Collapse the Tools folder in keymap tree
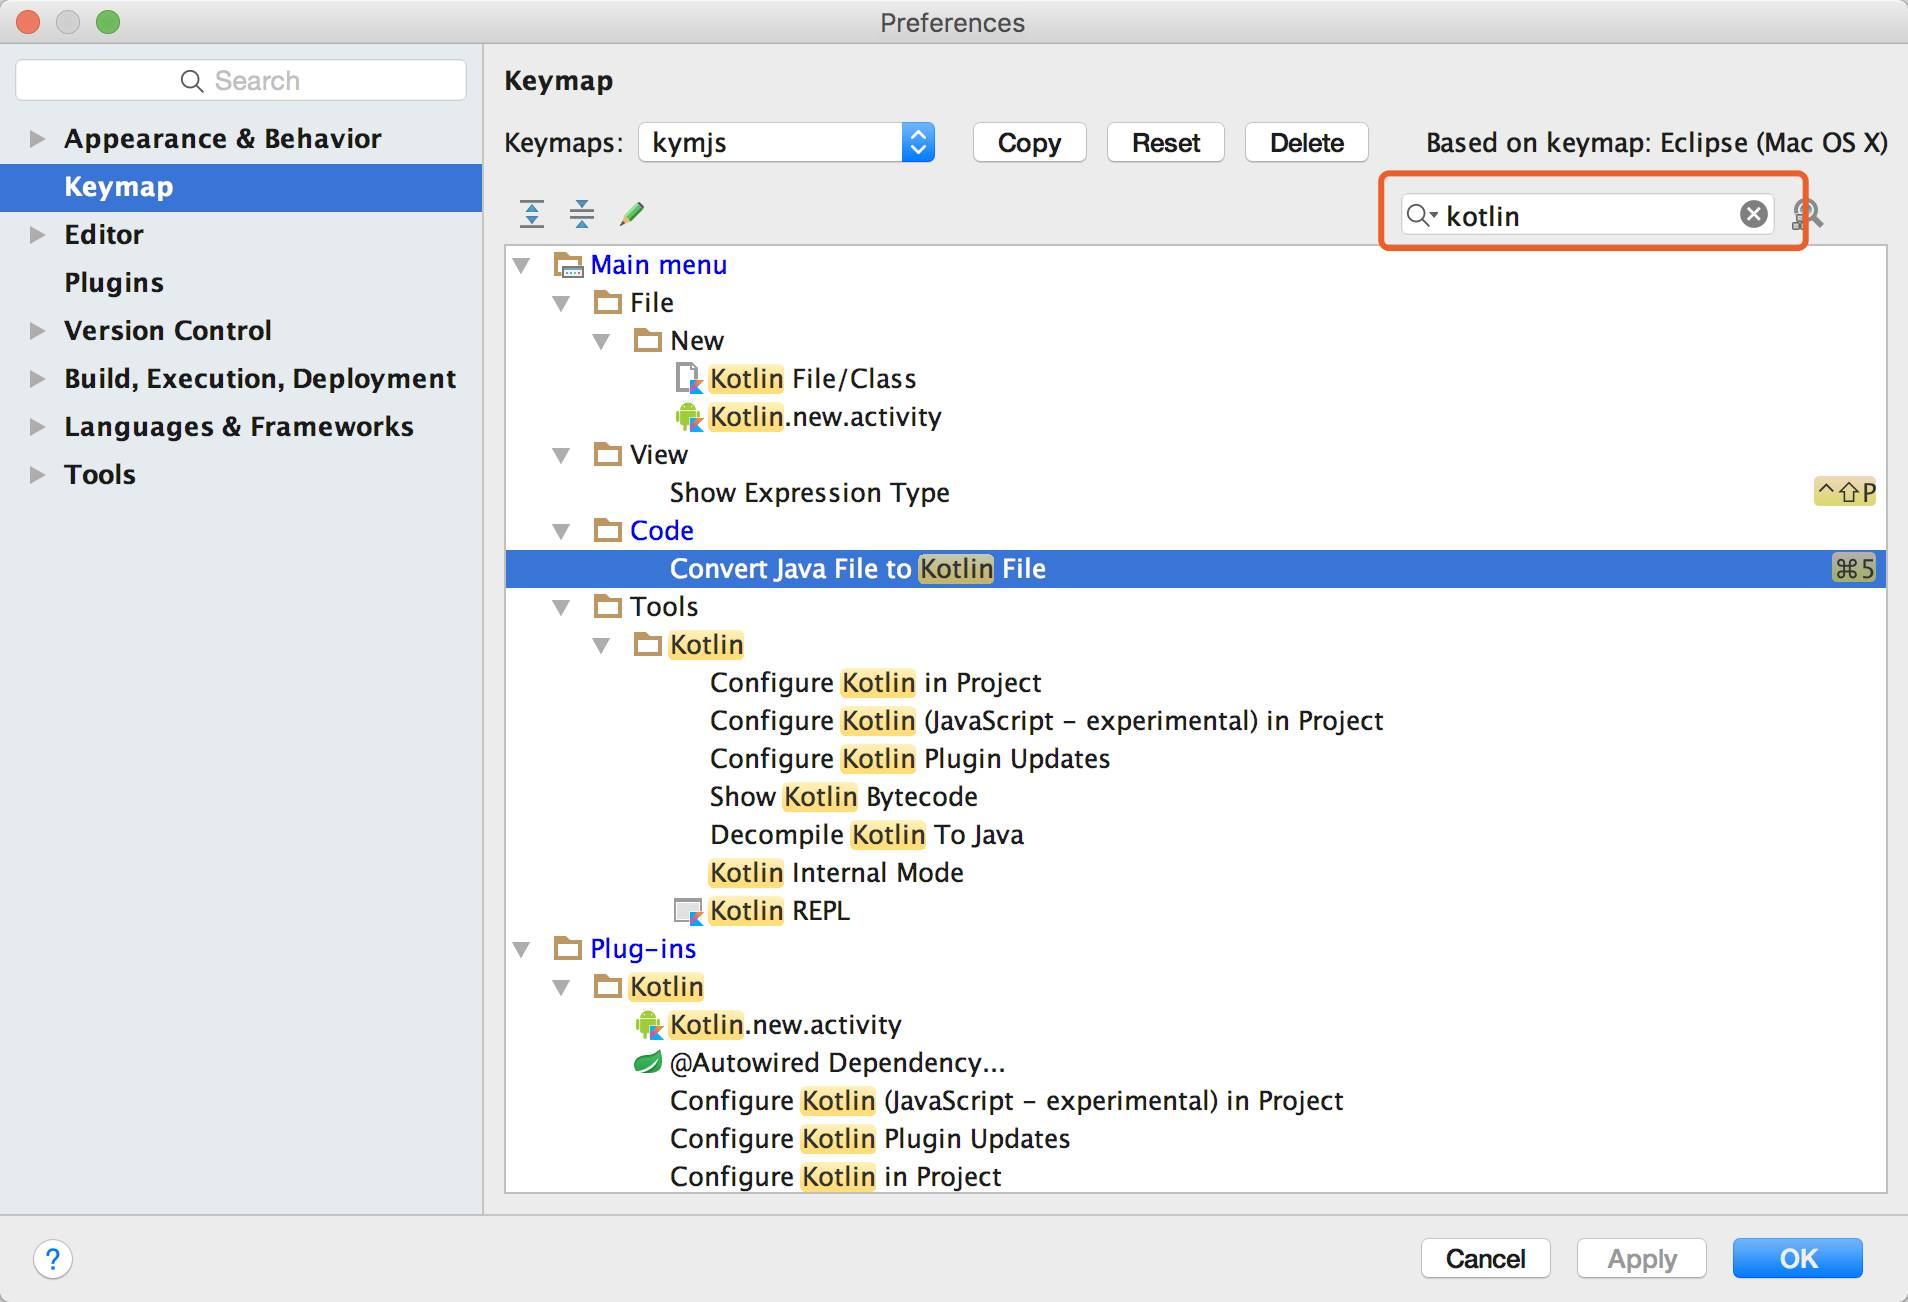 (x=562, y=607)
